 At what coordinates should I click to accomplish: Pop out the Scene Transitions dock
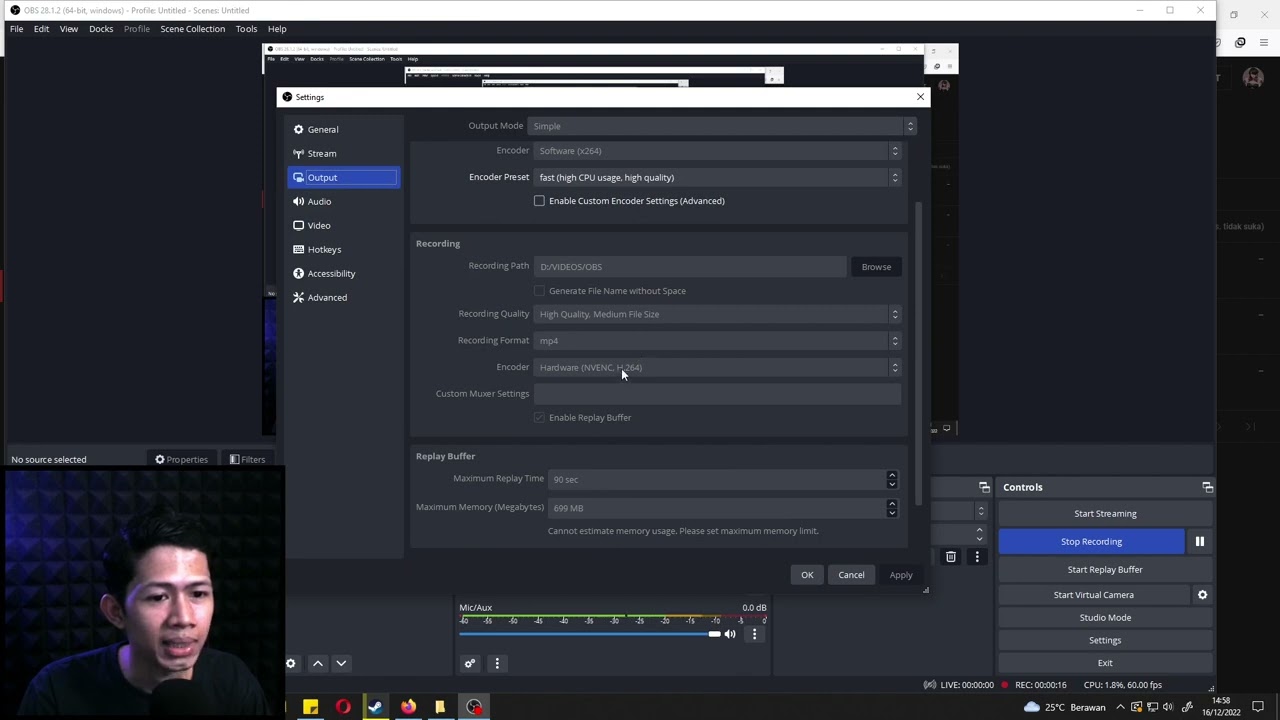click(x=984, y=487)
